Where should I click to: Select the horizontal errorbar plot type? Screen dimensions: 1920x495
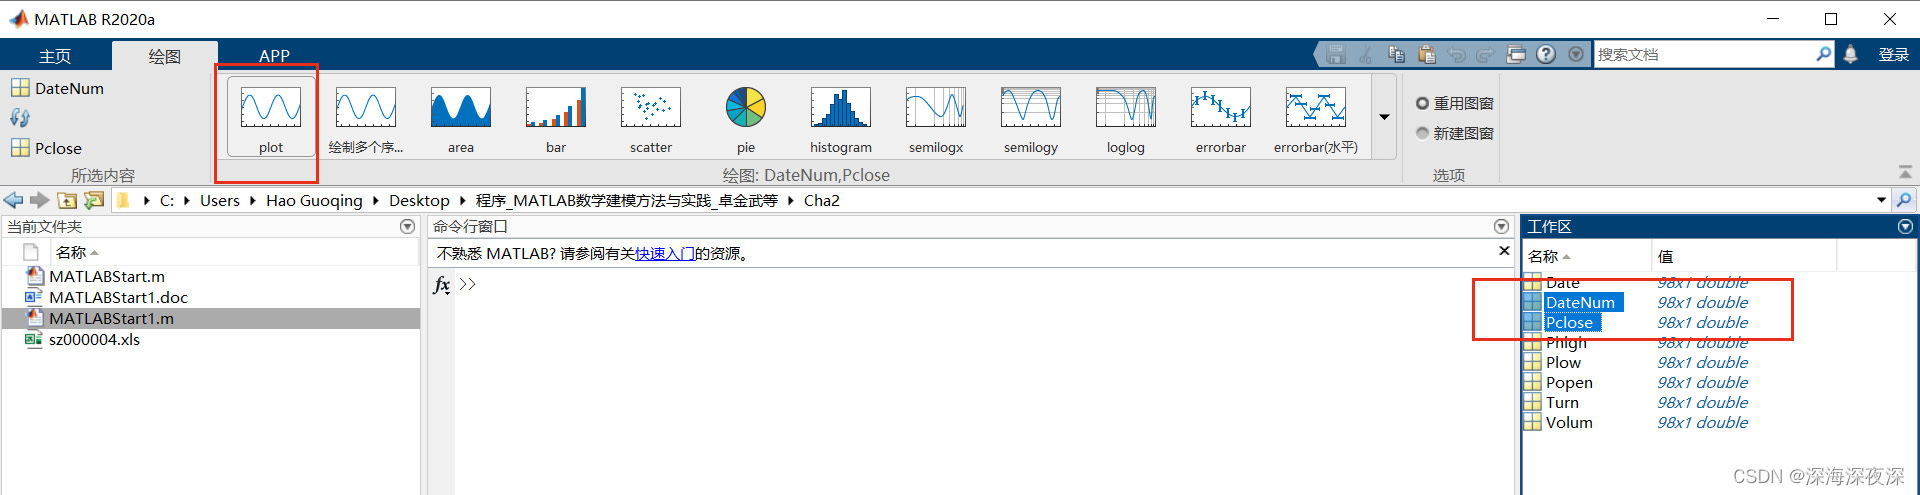click(1316, 117)
